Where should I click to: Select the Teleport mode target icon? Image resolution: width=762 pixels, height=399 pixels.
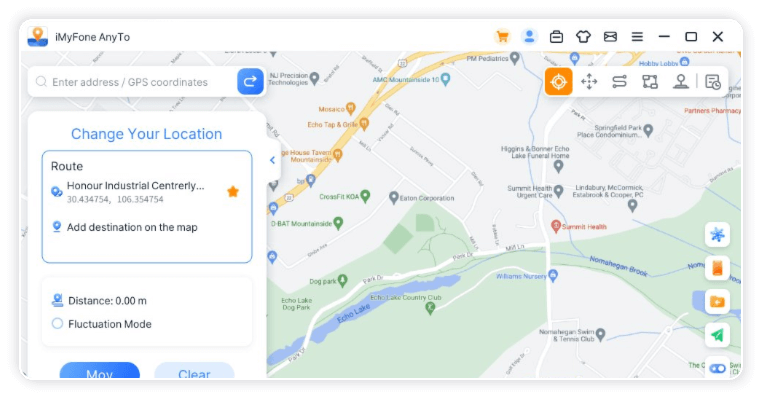558,82
